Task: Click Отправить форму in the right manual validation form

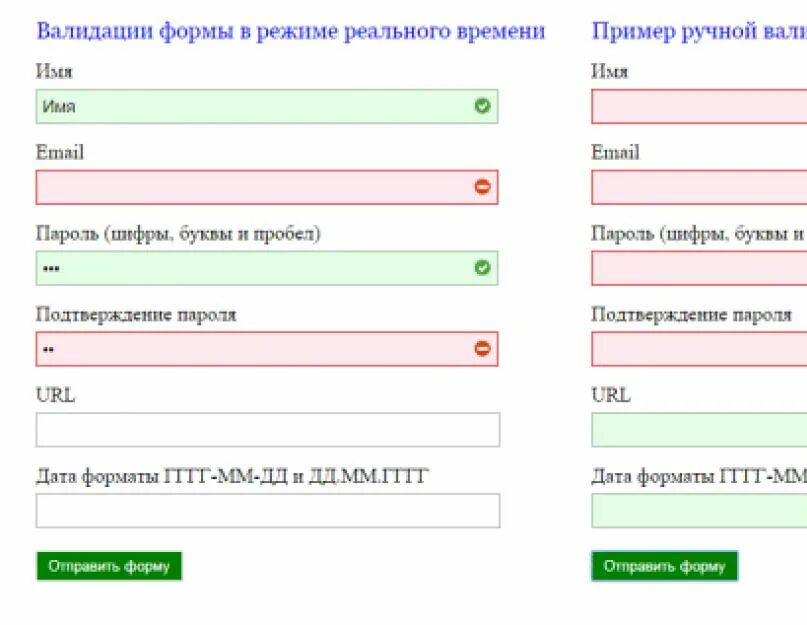Action: point(664,566)
